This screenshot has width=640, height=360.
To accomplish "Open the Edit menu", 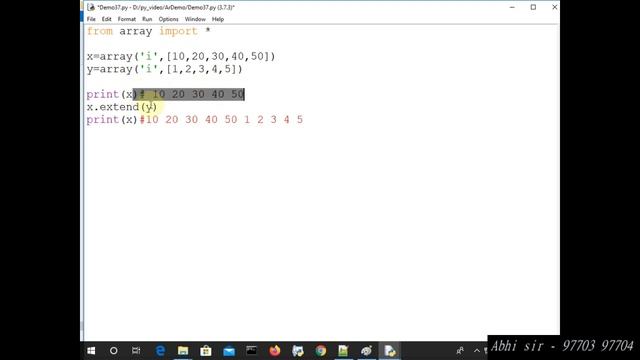I will 107,19.
